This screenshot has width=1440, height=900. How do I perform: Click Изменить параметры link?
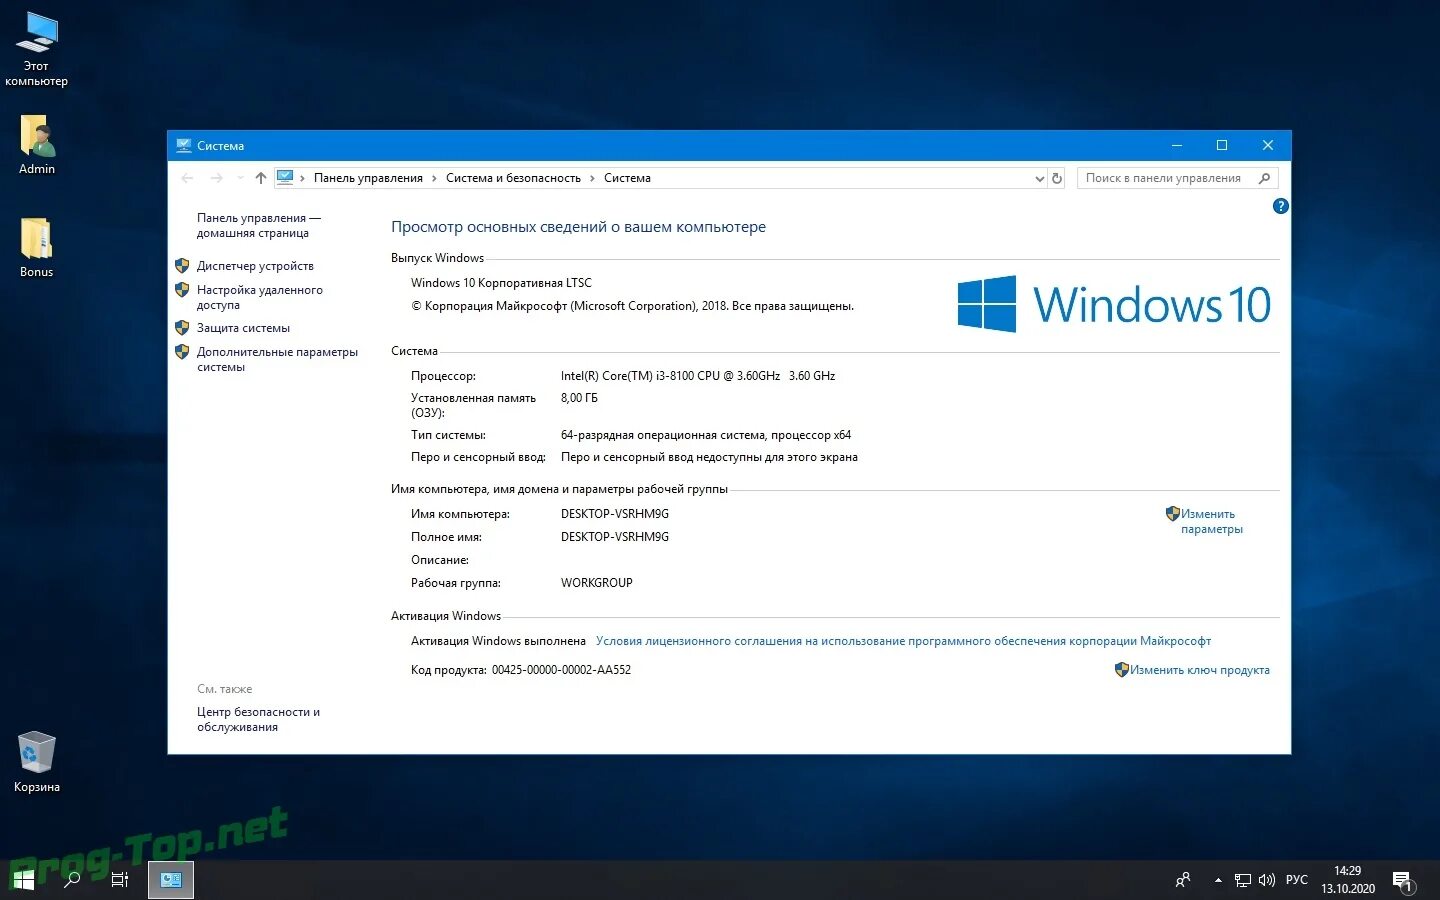click(x=1211, y=521)
